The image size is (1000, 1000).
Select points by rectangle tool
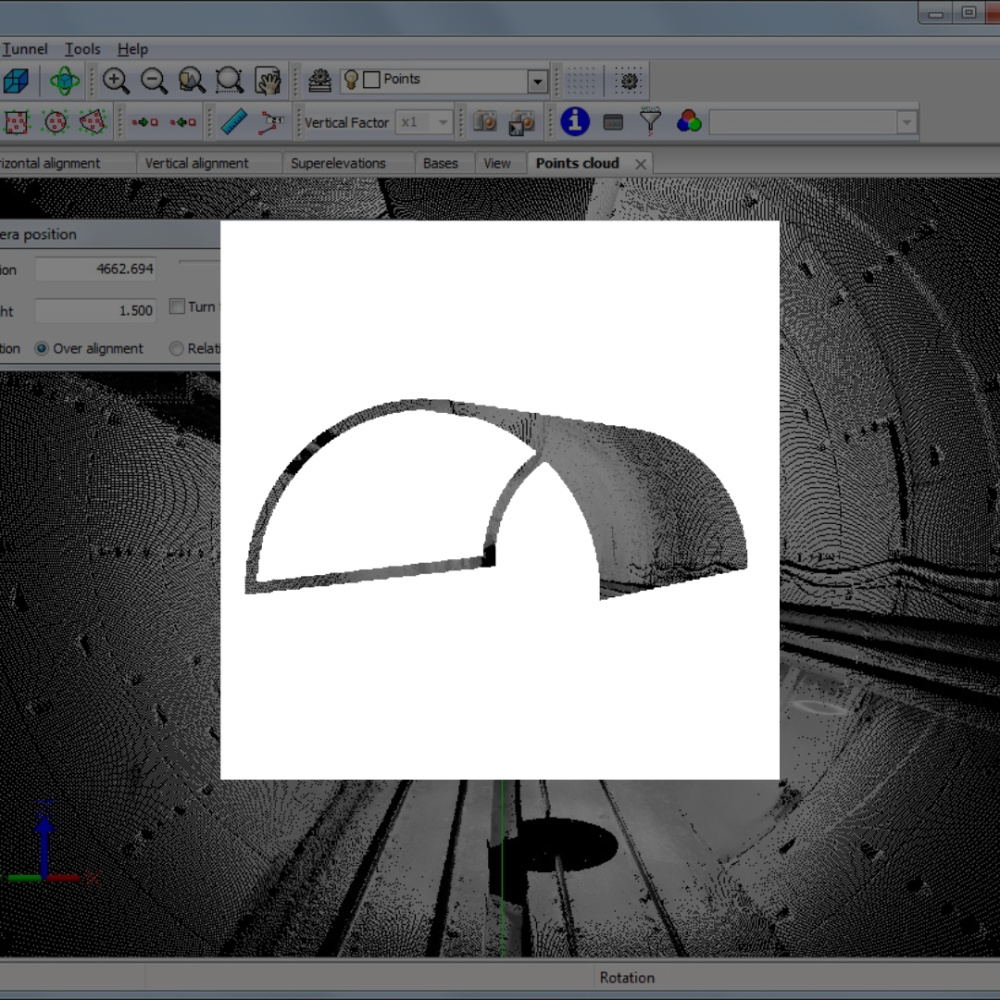click(x=17, y=122)
